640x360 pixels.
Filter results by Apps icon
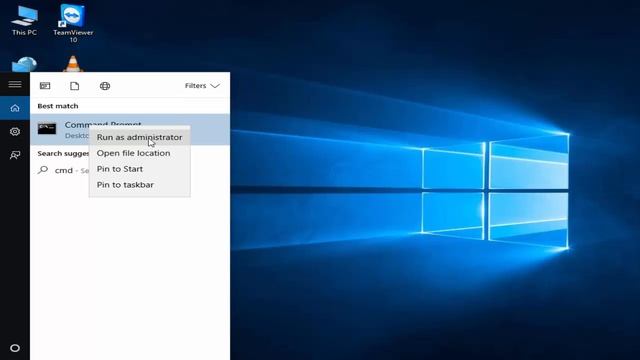point(45,86)
